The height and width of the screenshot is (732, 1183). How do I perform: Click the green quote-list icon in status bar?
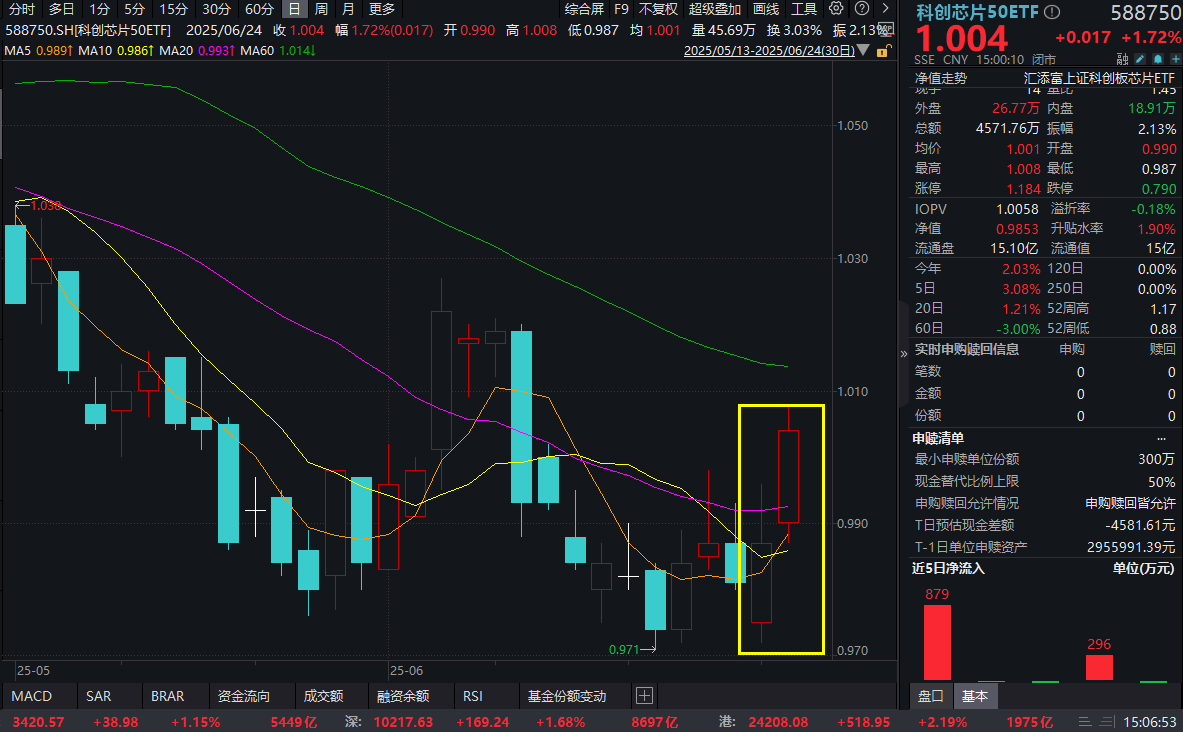[1085, 719]
